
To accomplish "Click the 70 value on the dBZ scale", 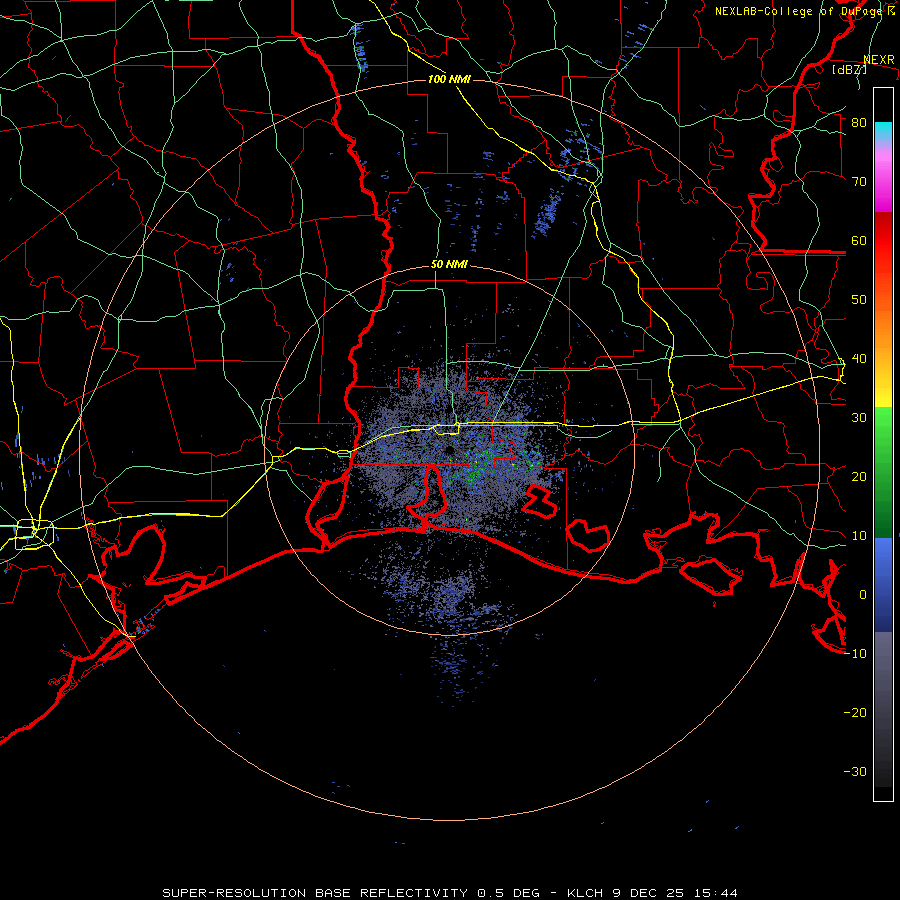I will coord(859,182).
